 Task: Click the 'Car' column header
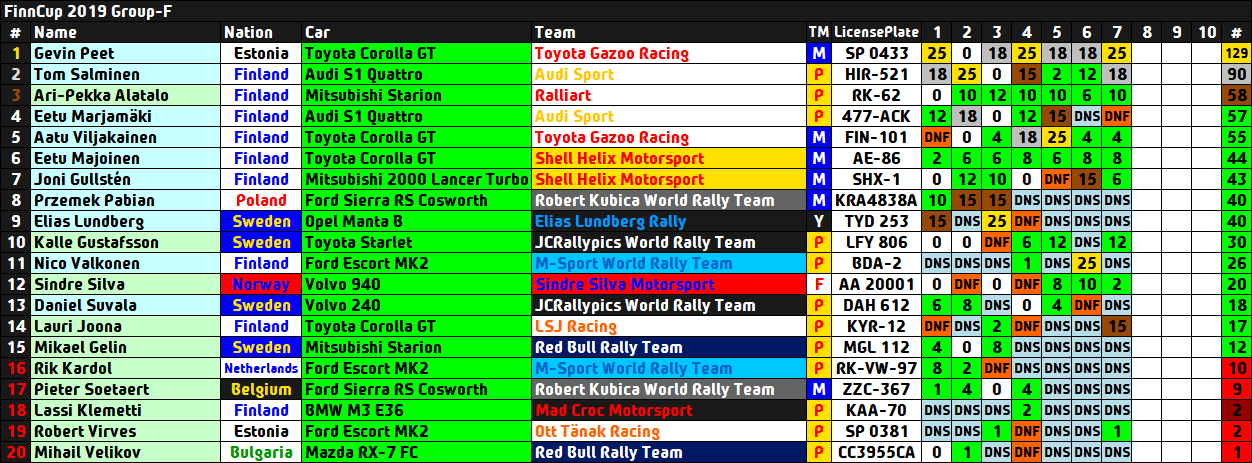coord(416,32)
